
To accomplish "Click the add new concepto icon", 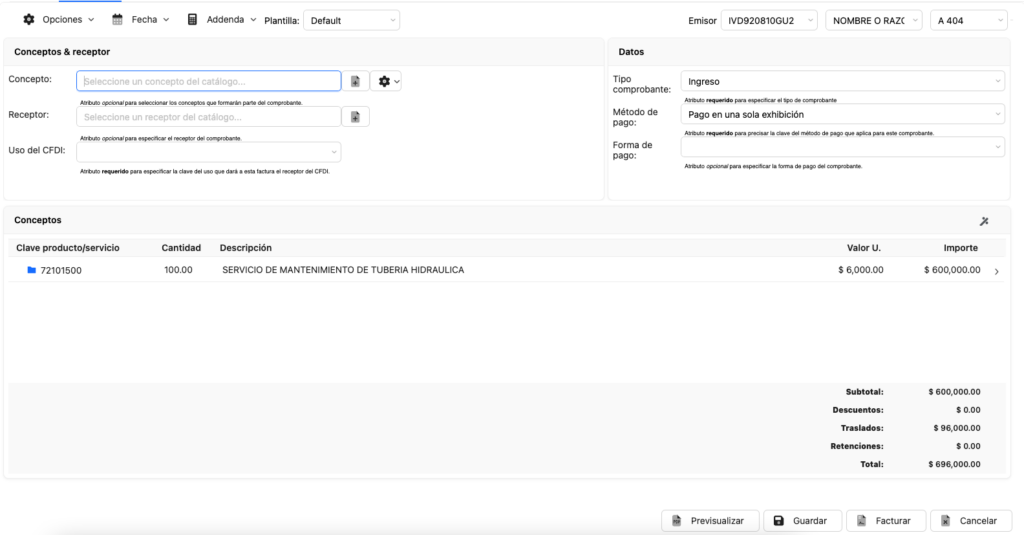I will (x=355, y=81).
